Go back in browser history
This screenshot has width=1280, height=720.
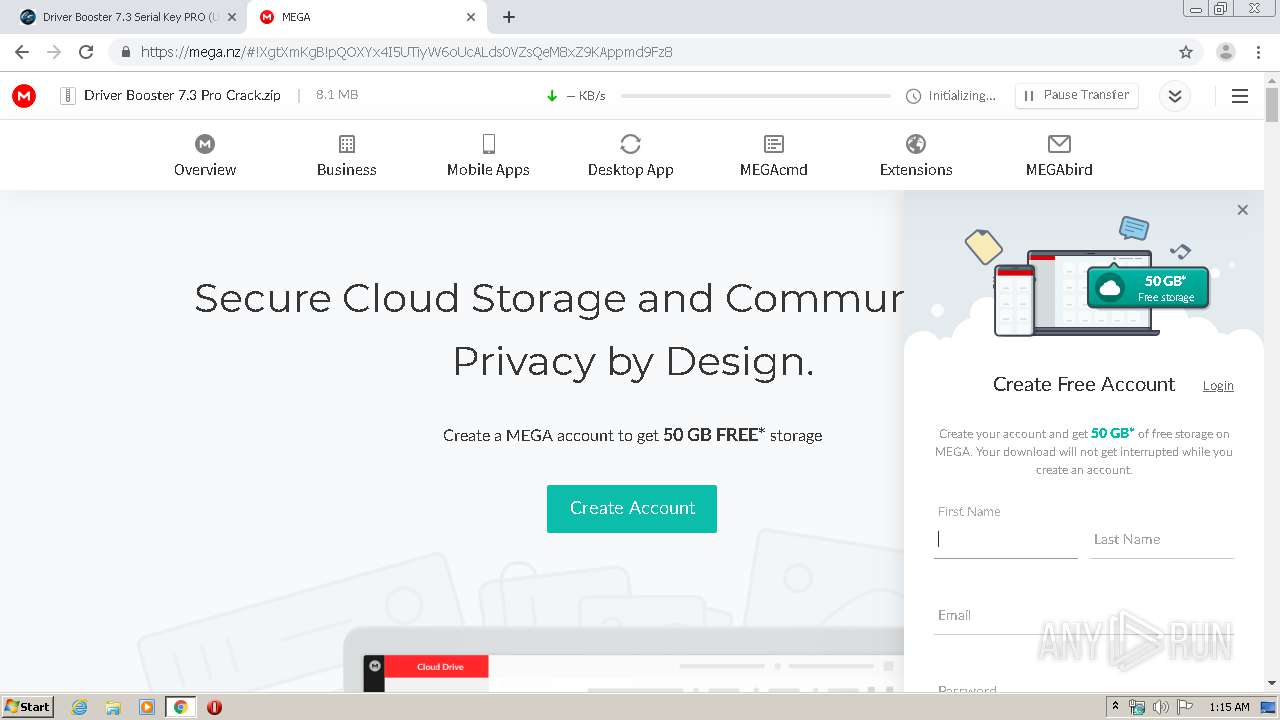(22, 52)
